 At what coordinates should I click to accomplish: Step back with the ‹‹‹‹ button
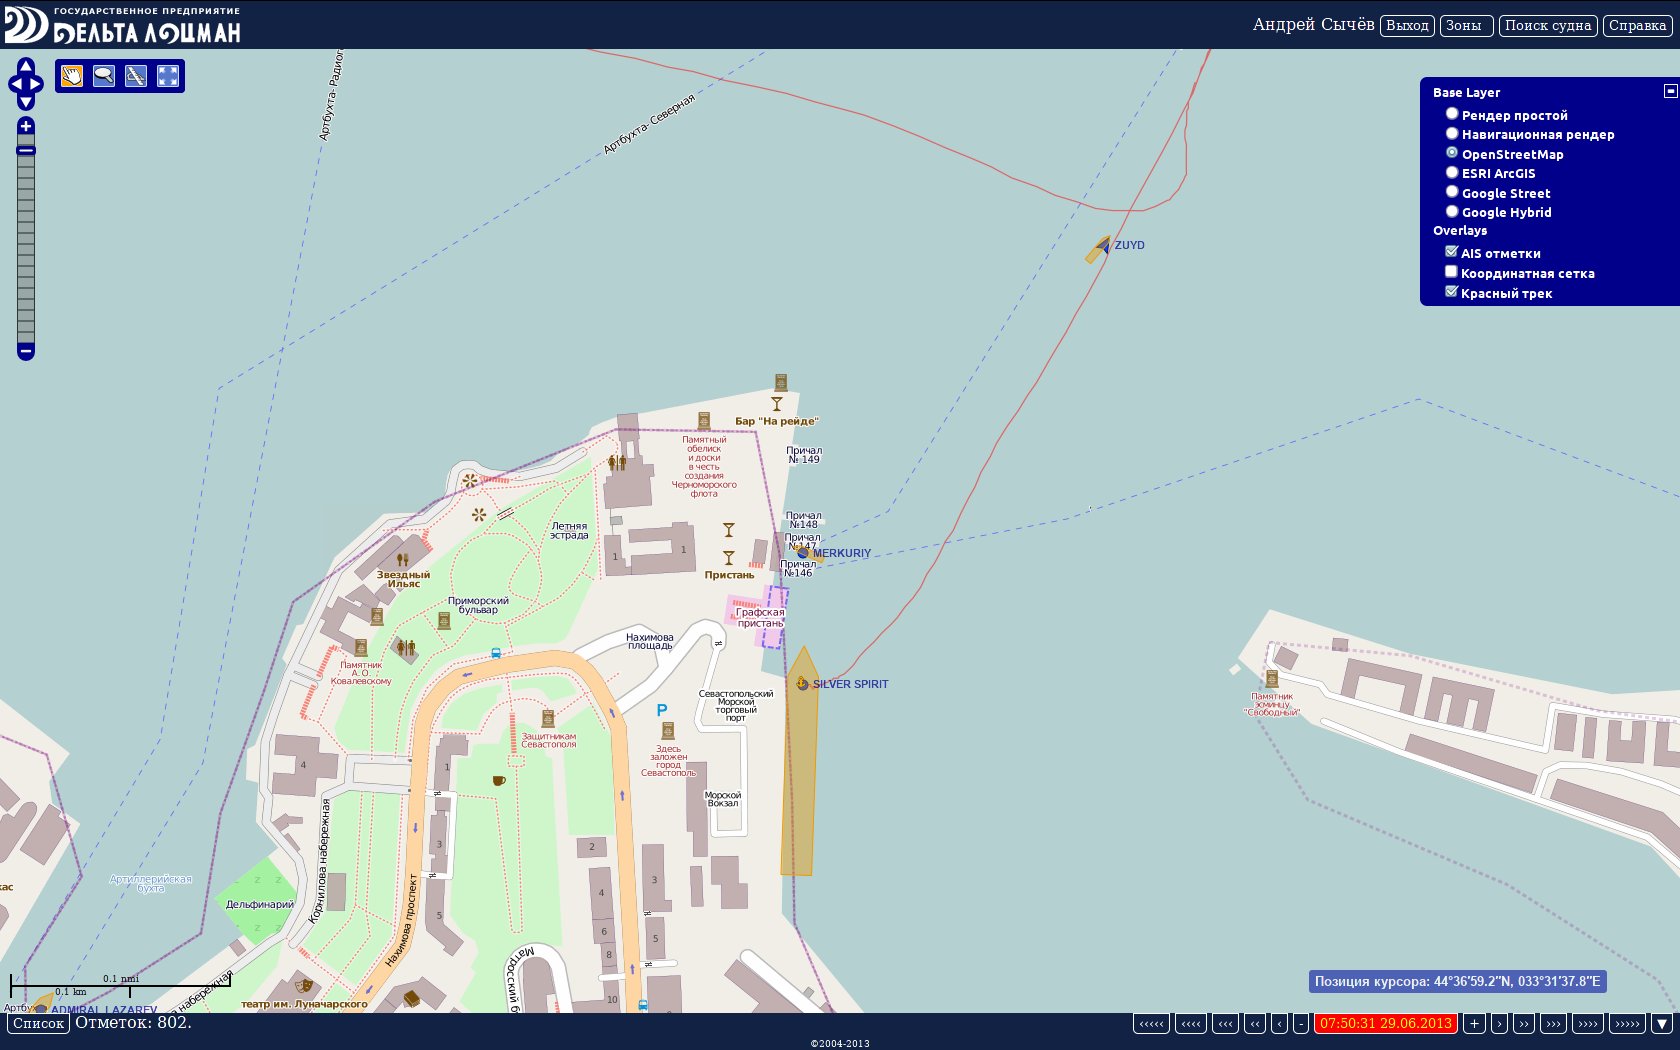pos(1190,1023)
